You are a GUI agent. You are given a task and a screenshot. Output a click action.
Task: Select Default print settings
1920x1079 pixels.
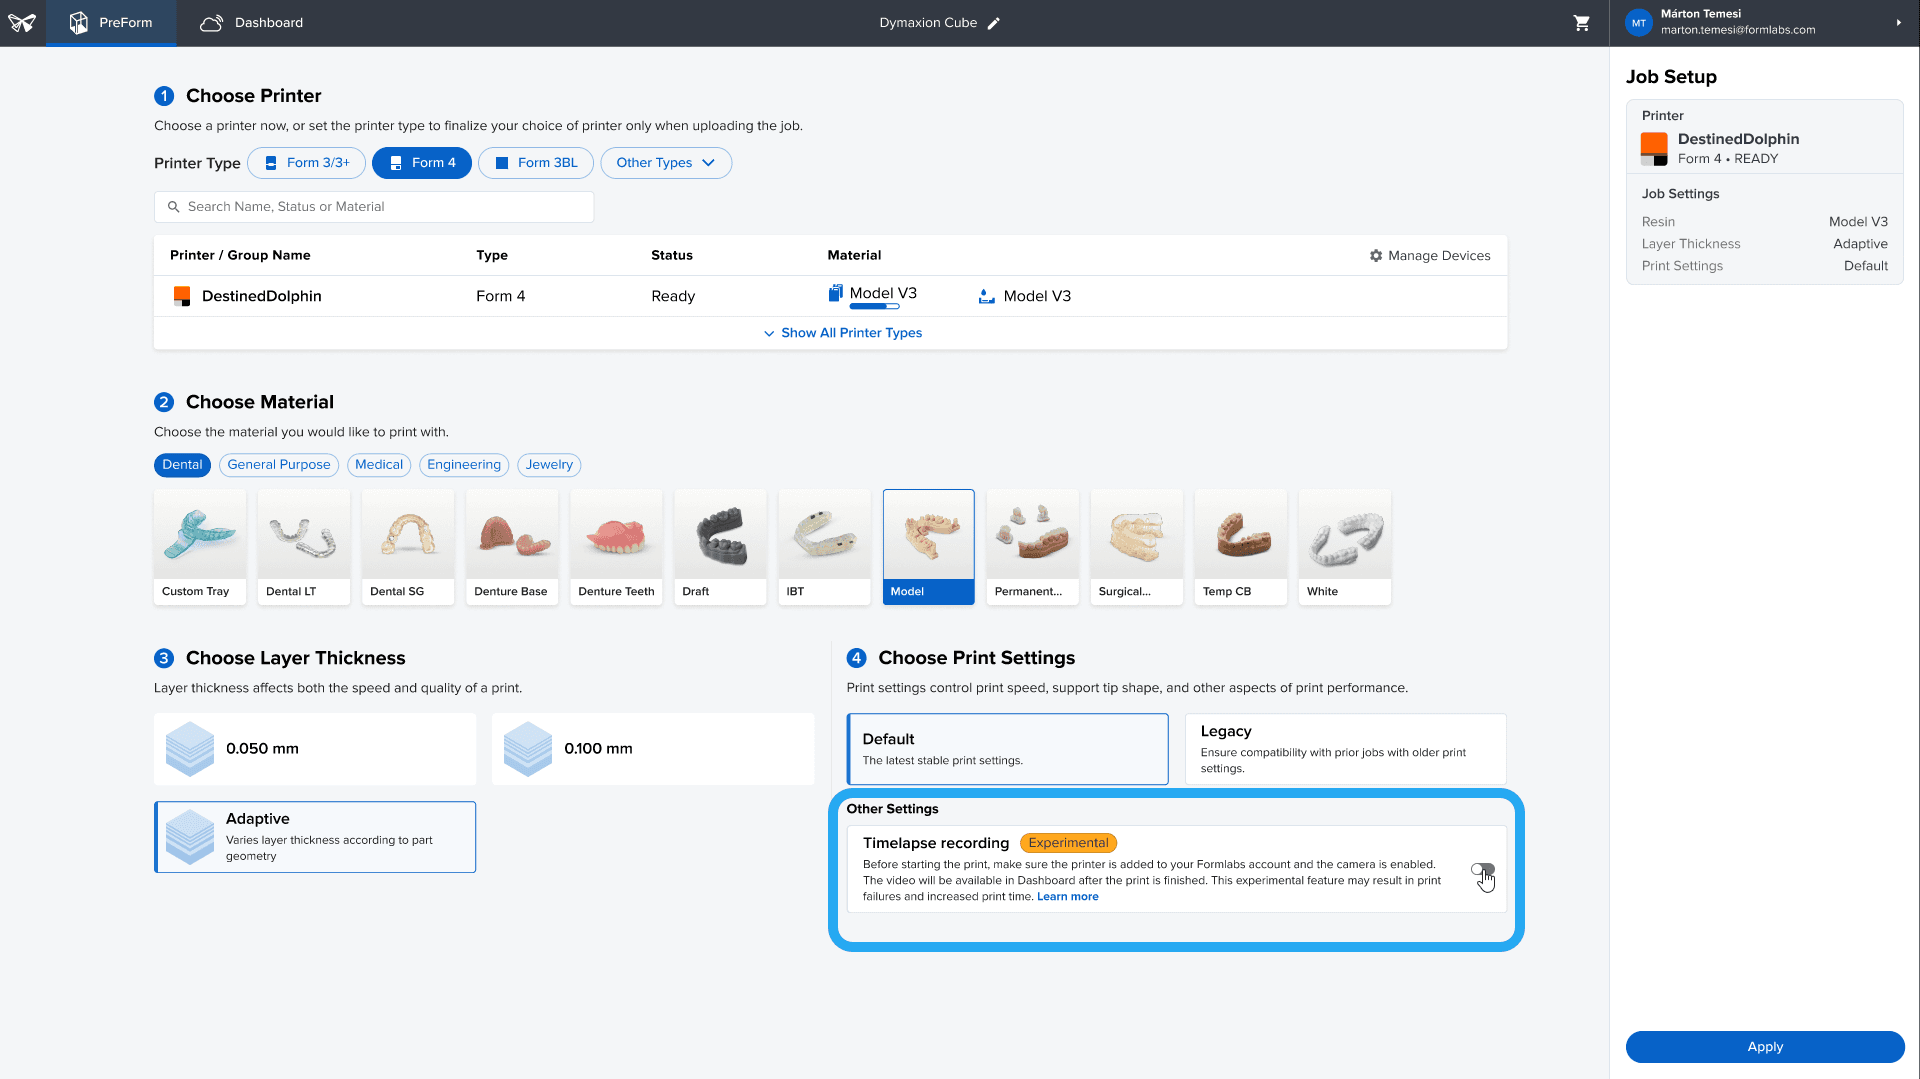[x=1007, y=749]
